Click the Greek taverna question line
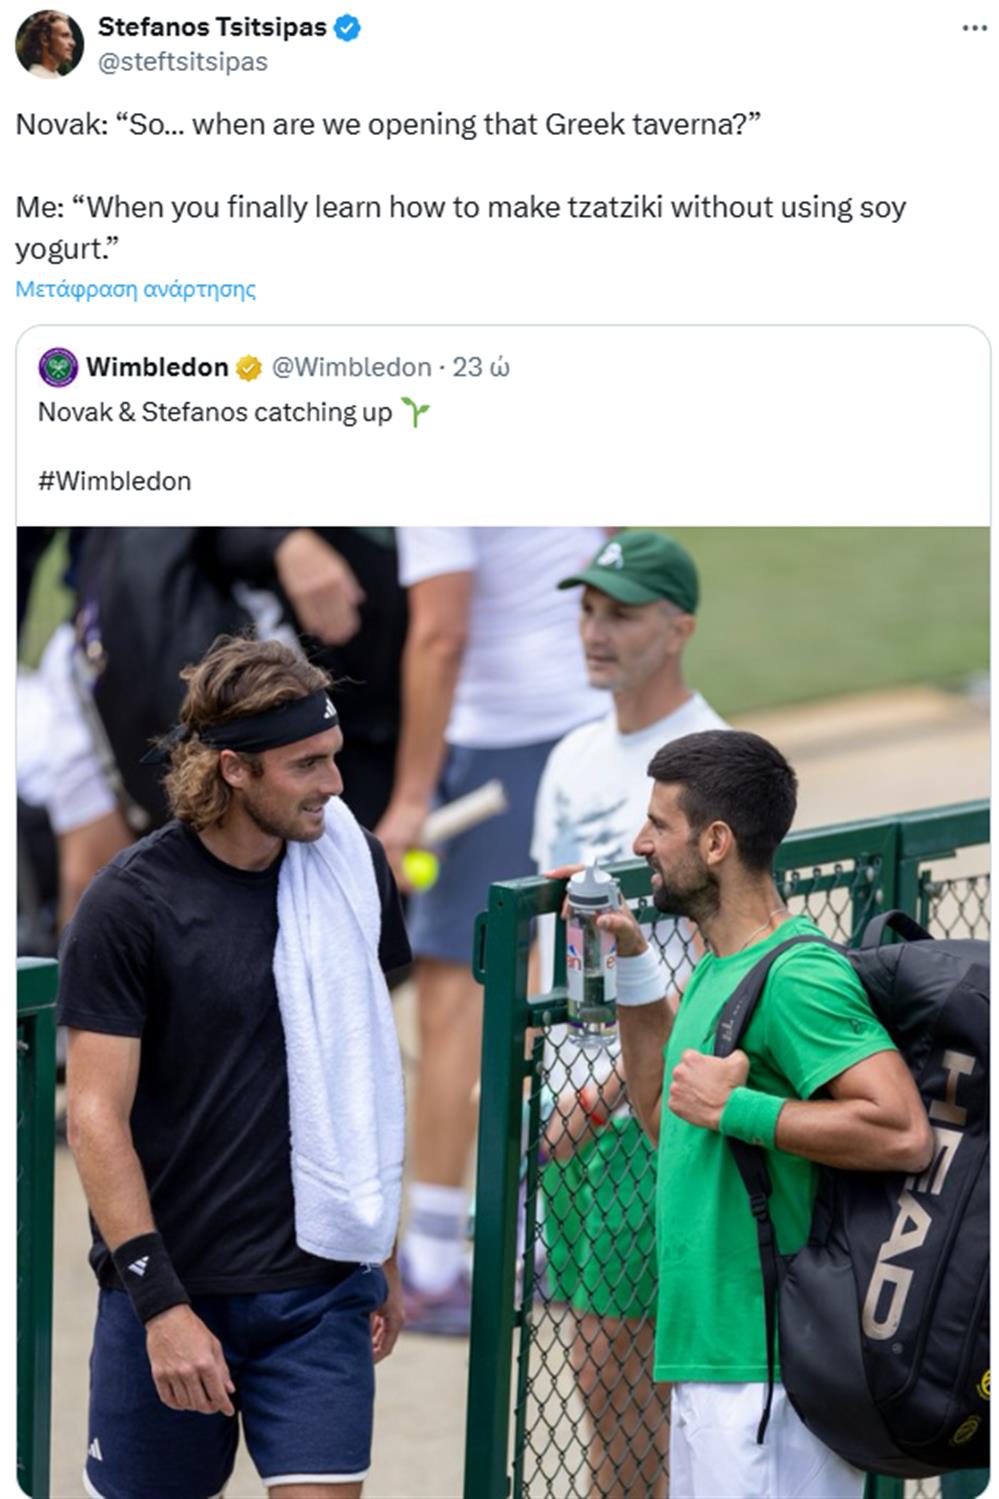The image size is (999, 1499). pyautogui.click(x=388, y=125)
